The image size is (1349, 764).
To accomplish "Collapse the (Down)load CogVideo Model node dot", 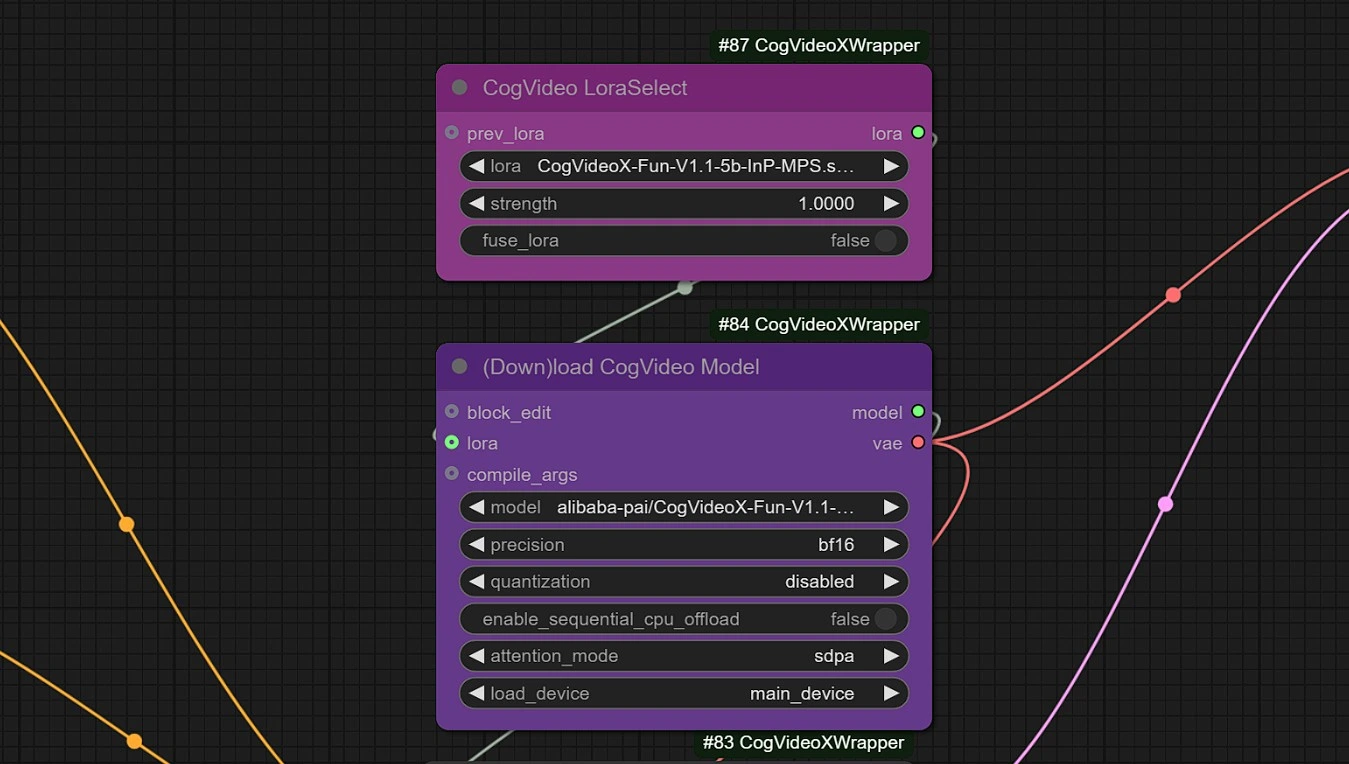I will [x=460, y=366].
